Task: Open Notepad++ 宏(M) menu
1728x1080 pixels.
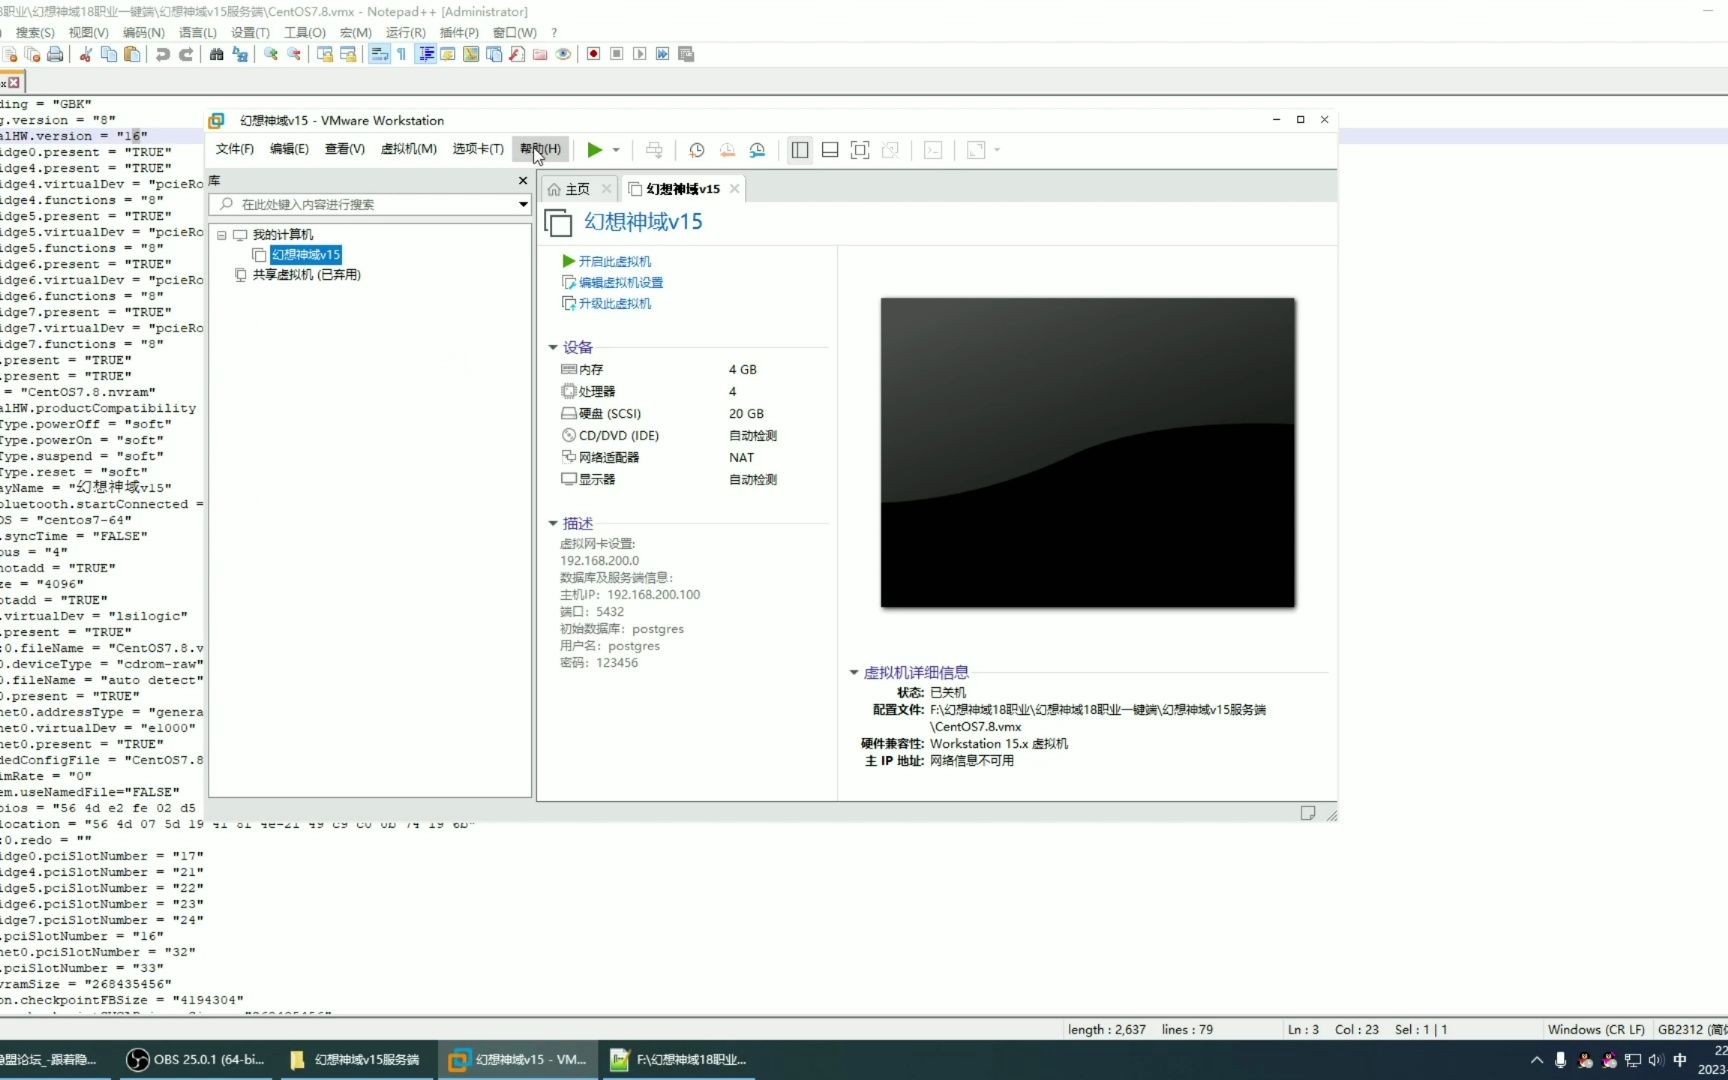Action: [x=356, y=33]
